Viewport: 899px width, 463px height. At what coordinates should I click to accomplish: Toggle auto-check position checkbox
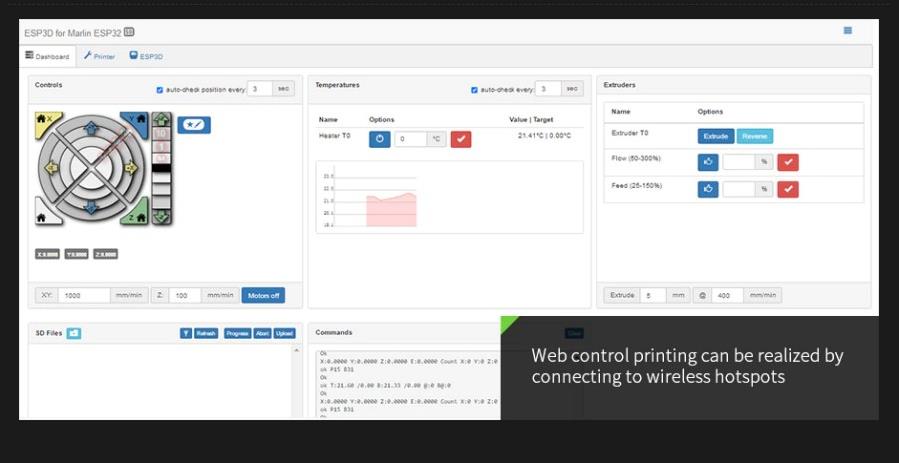pos(160,90)
